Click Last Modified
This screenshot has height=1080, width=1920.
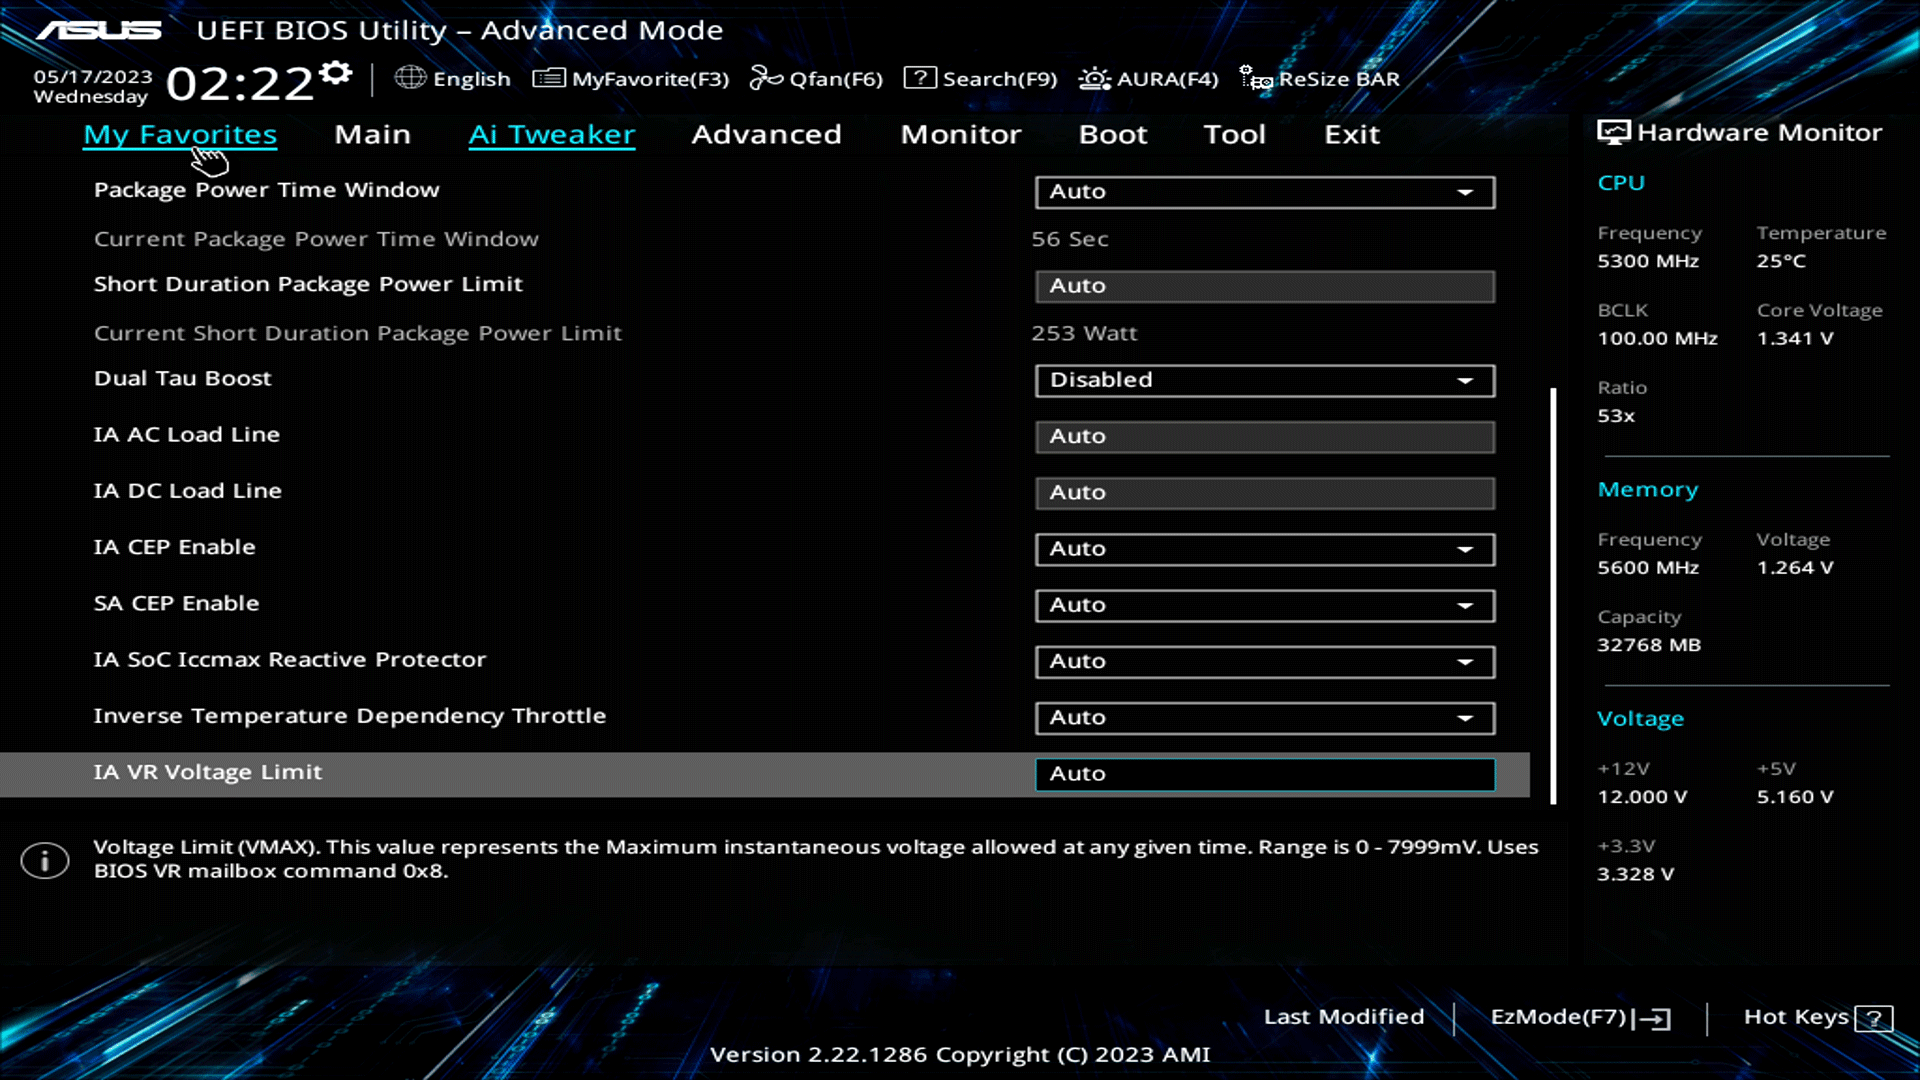pos(1344,1016)
